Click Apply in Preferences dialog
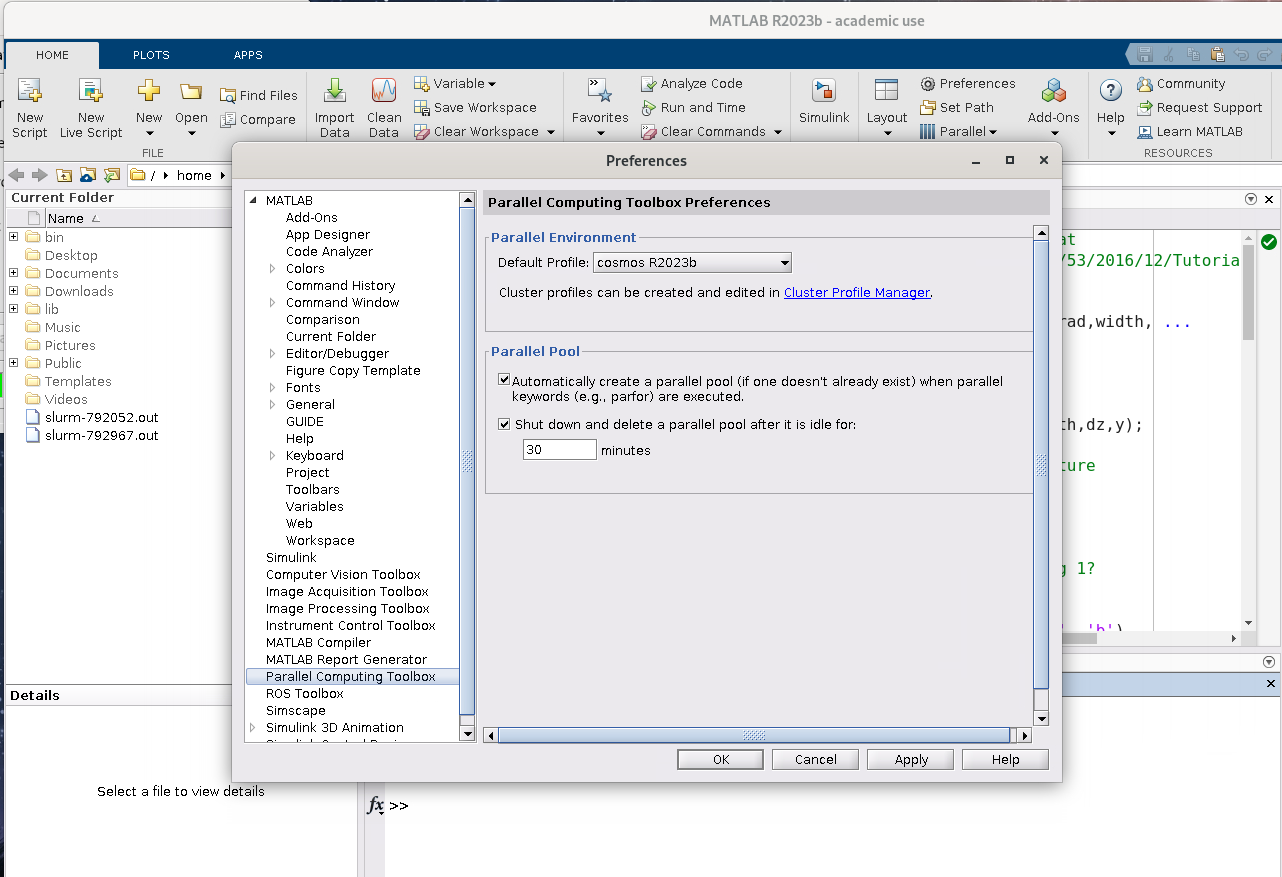Viewport: 1282px width, 877px height. [911, 760]
